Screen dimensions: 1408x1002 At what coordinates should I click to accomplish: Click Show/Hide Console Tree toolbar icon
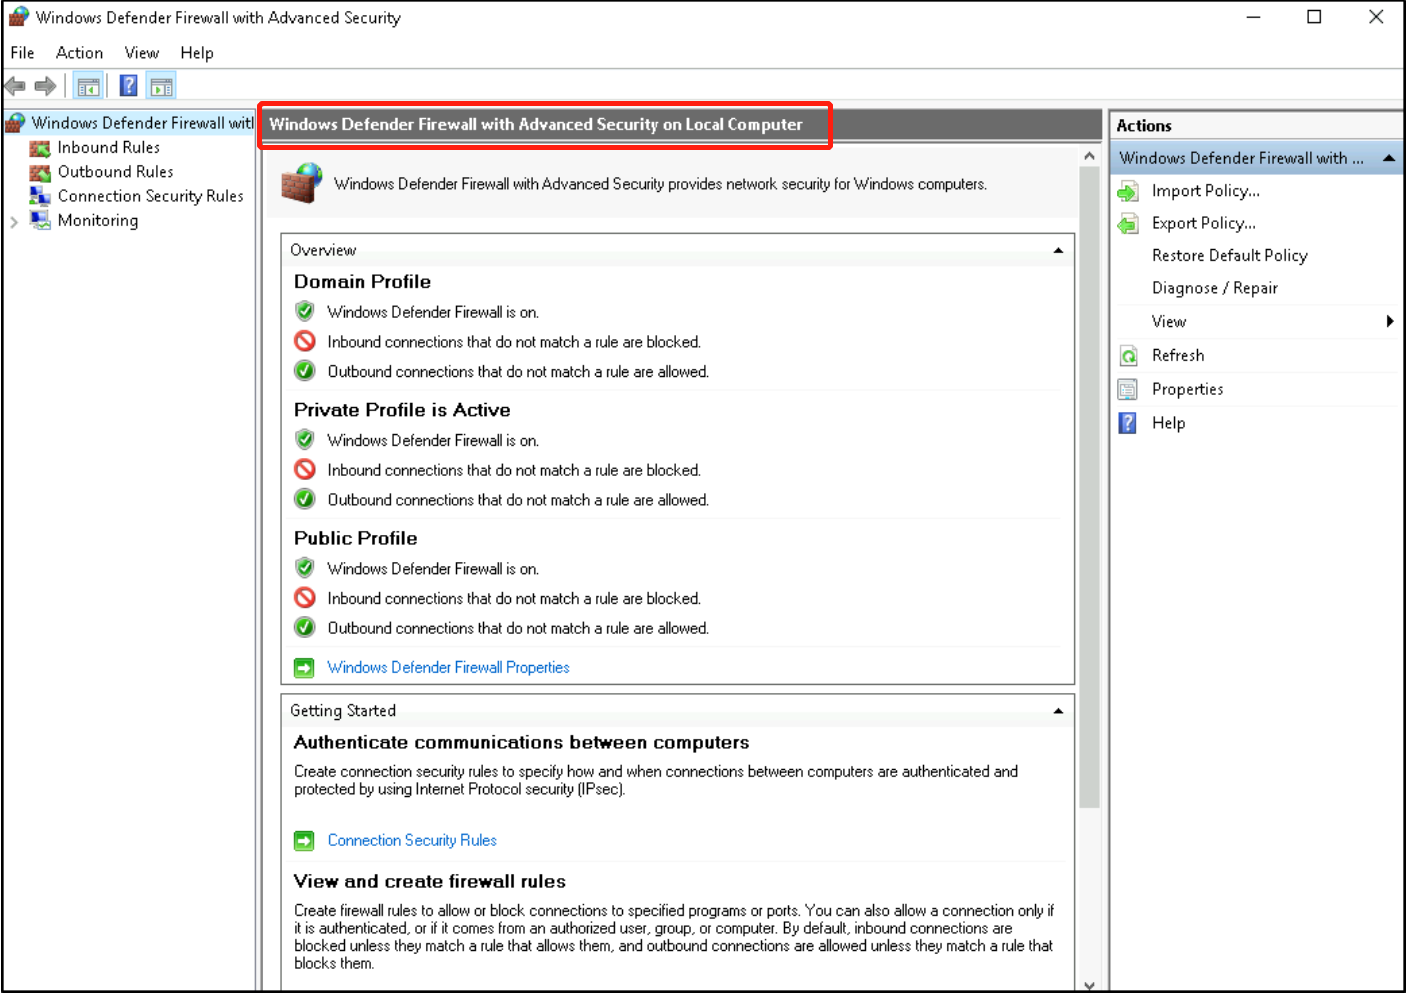[88, 87]
